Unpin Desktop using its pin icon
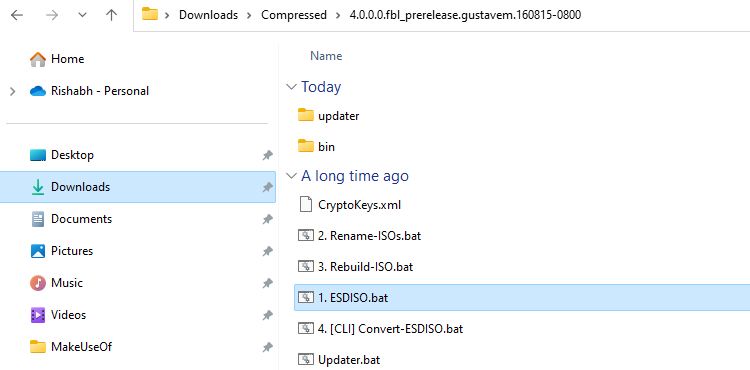750x370 pixels. pyautogui.click(x=267, y=155)
